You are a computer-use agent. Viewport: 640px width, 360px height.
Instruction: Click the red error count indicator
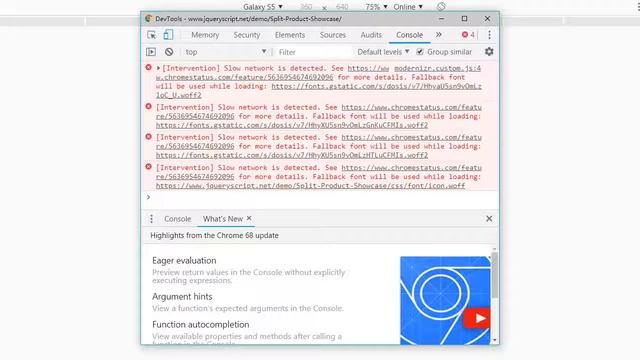pos(468,35)
